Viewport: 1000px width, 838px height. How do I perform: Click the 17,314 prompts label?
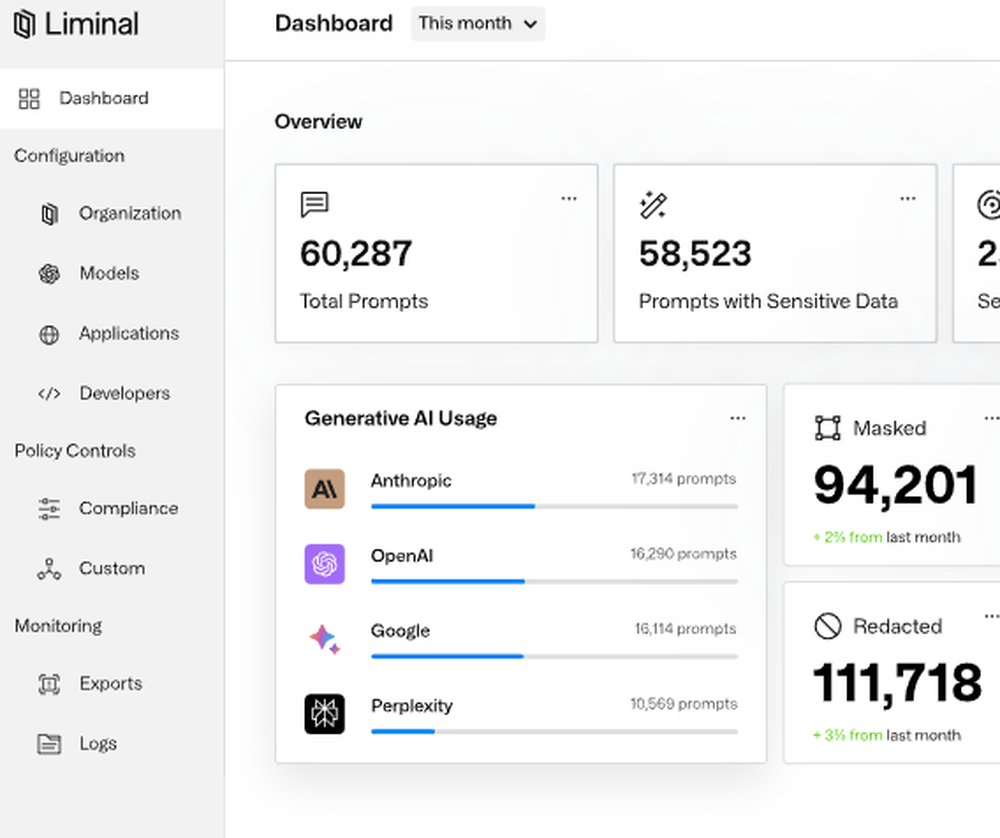click(684, 479)
